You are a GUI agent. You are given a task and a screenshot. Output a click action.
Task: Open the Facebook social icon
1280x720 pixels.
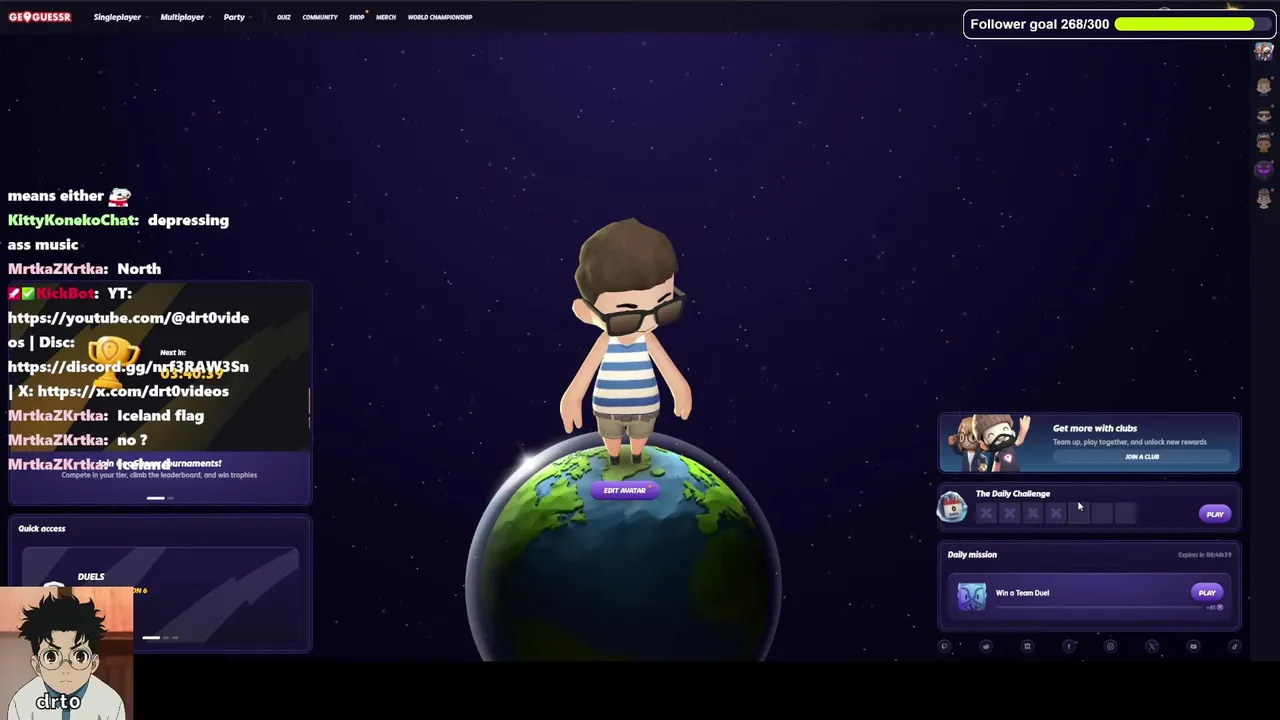[x=1069, y=646]
